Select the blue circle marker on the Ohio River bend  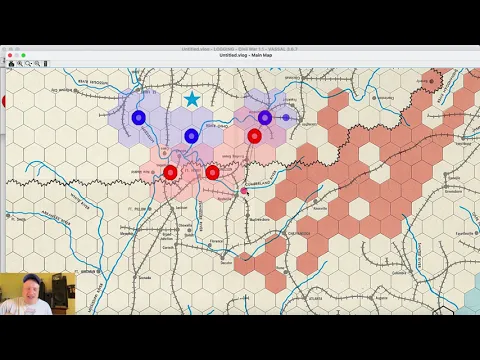[x=191, y=136]
